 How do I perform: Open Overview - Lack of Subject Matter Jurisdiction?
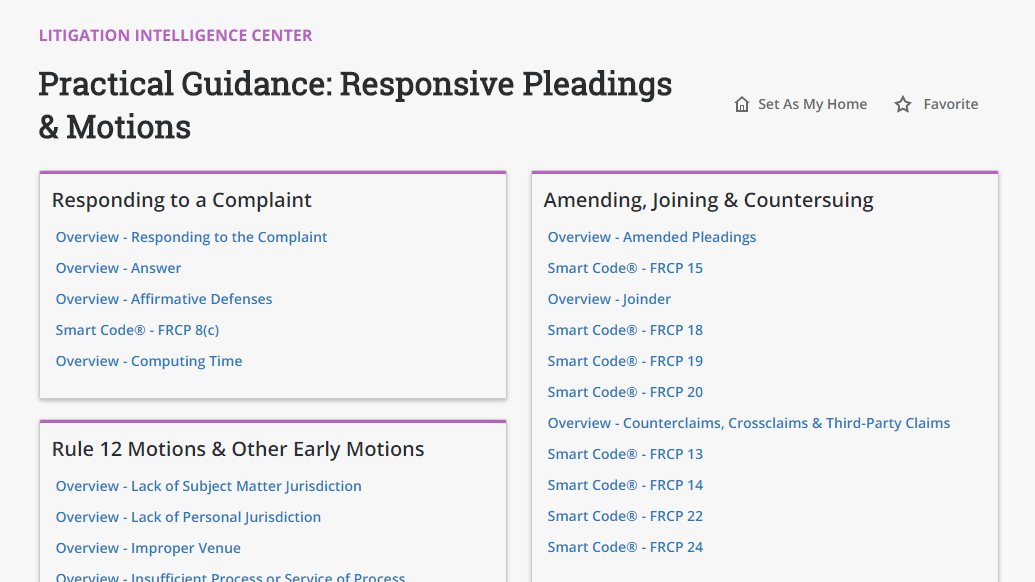click(208, 486)
